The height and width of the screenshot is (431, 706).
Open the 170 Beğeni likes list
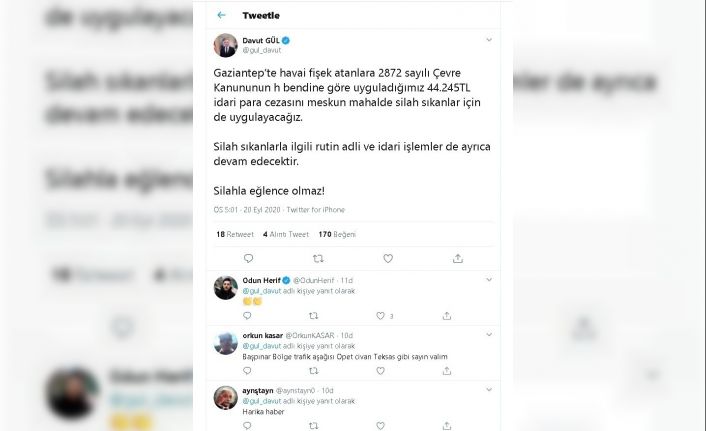click(x=337, y=234)
